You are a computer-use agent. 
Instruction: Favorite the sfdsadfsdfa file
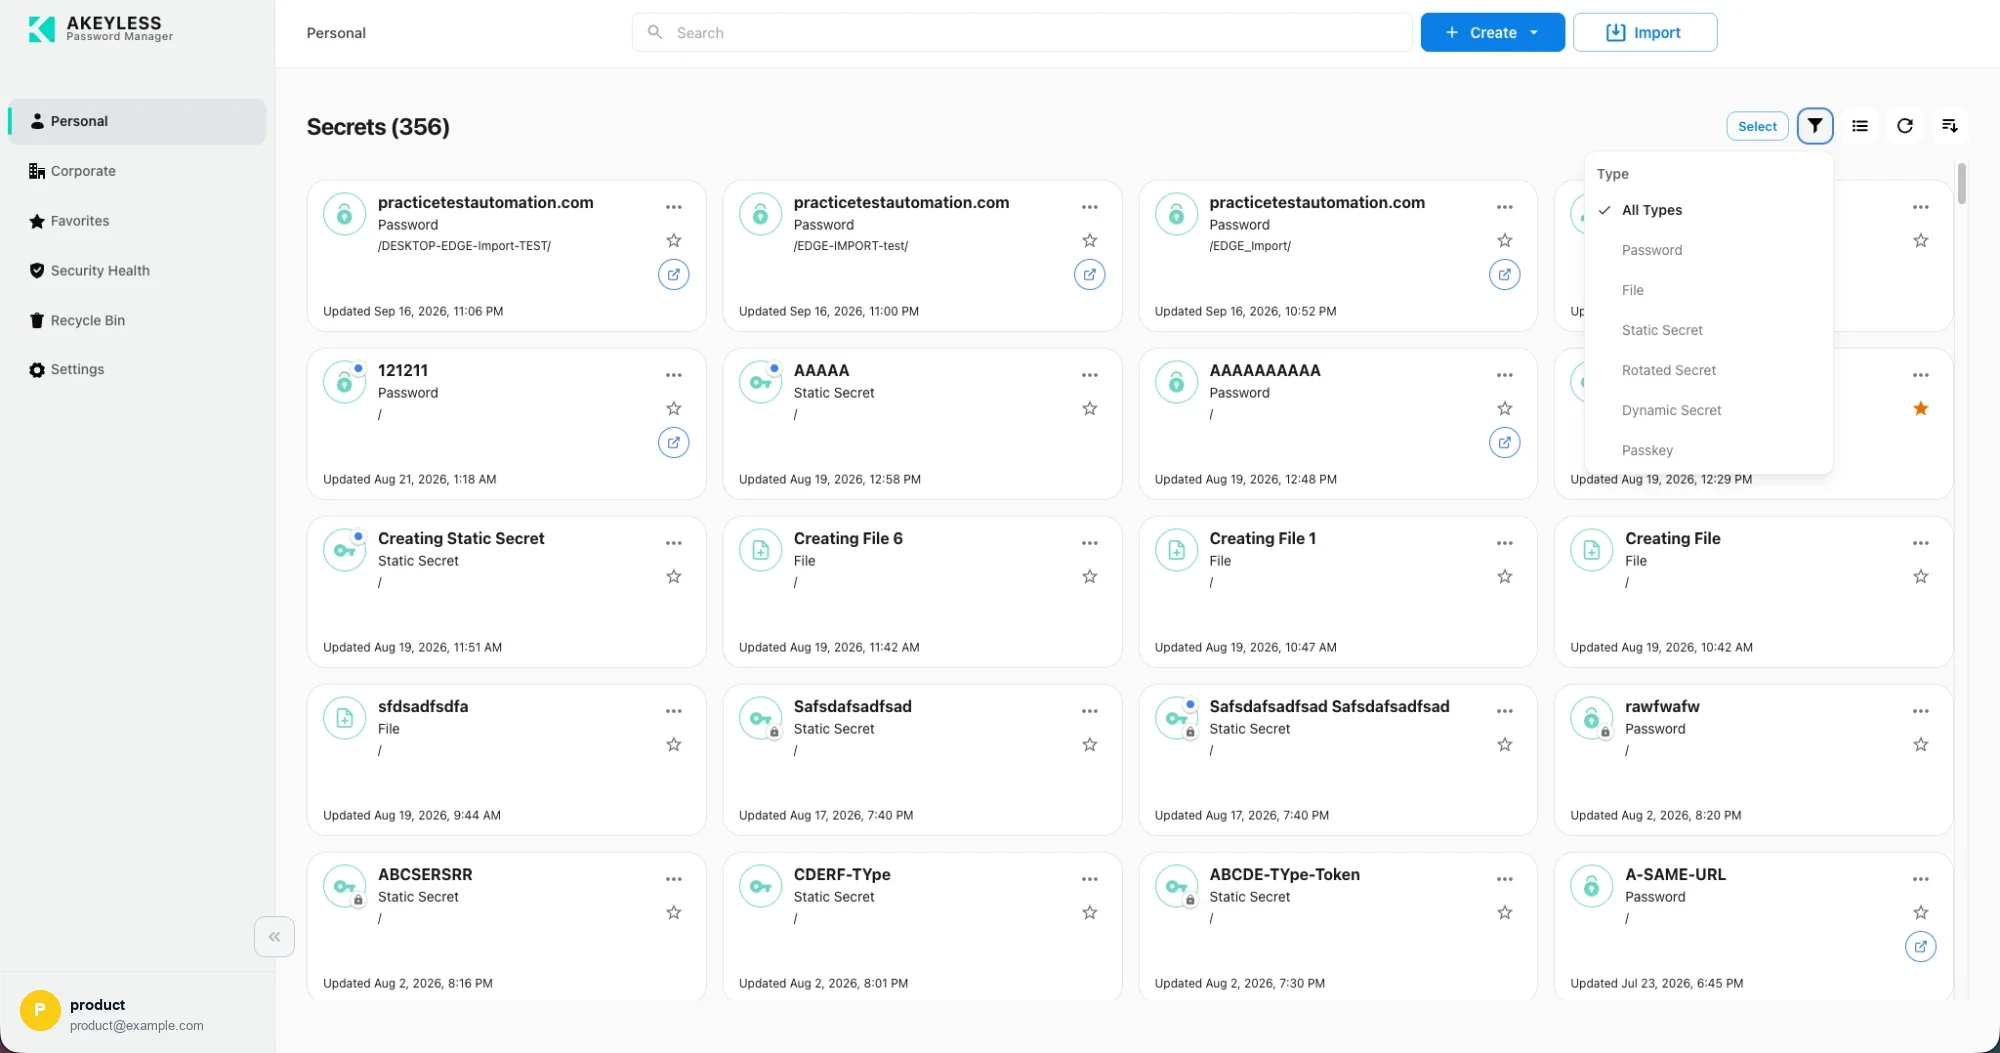coord(674,744)
